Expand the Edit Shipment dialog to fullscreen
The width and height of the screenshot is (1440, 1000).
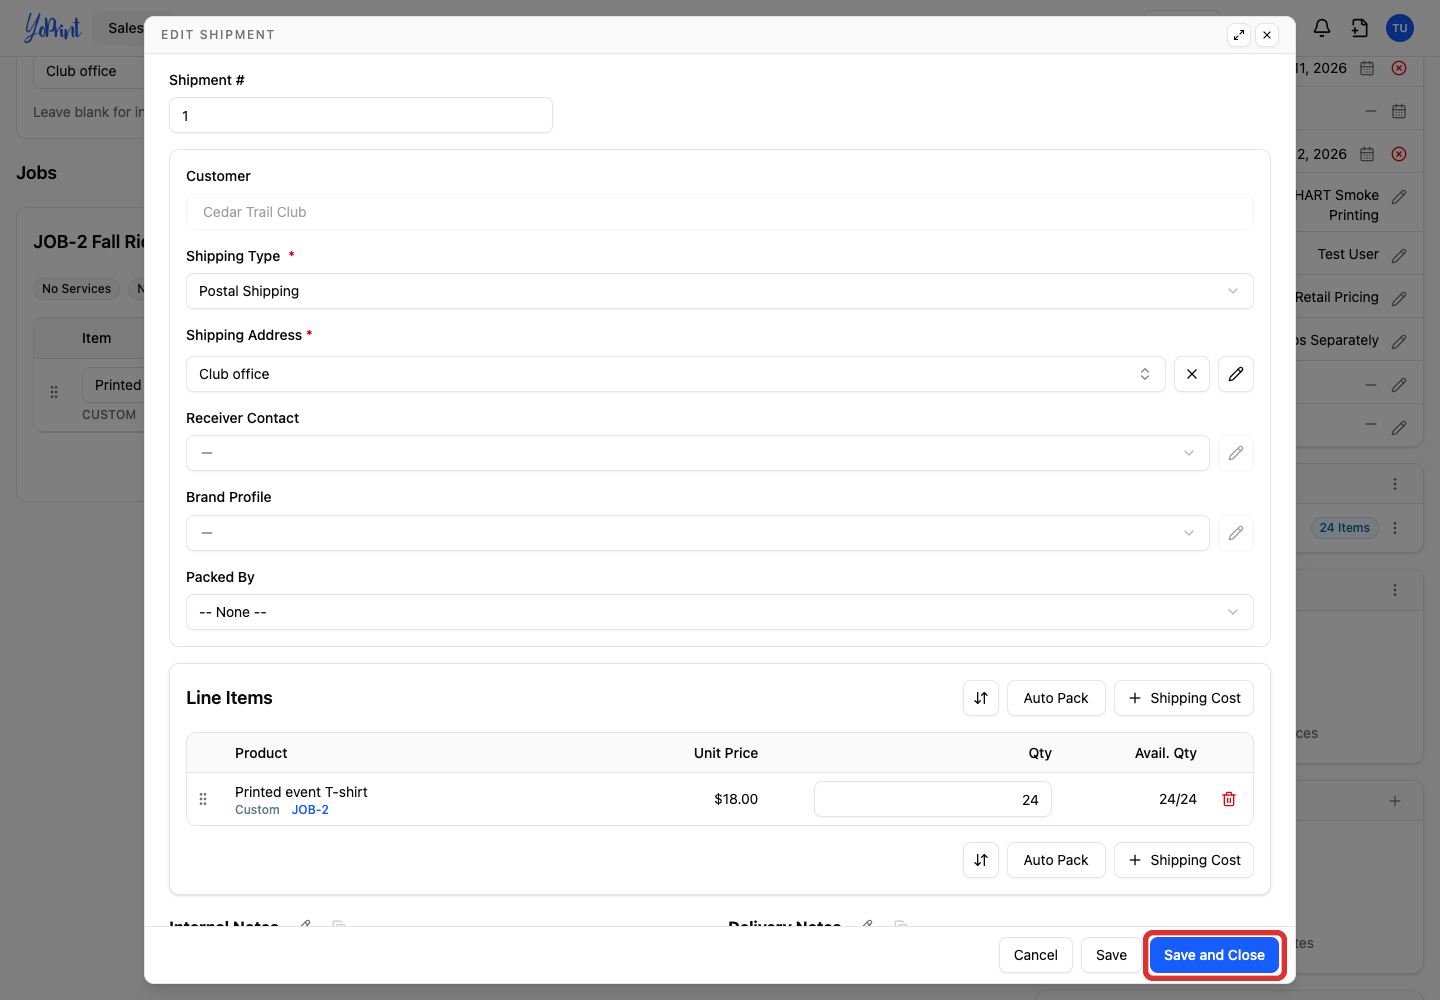tap(1239, 35)
